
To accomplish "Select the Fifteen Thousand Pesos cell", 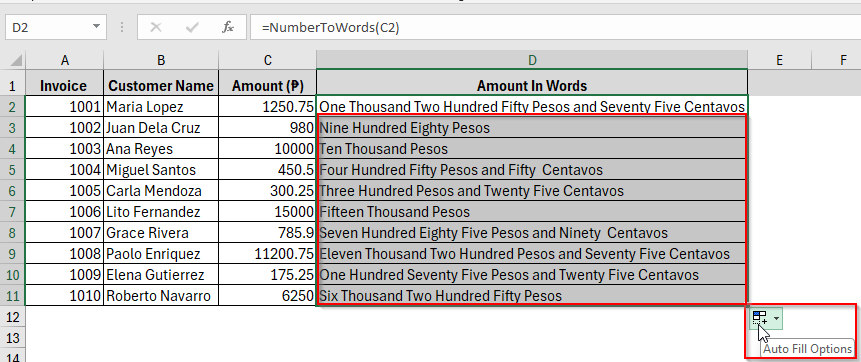I will click(532, 211).
